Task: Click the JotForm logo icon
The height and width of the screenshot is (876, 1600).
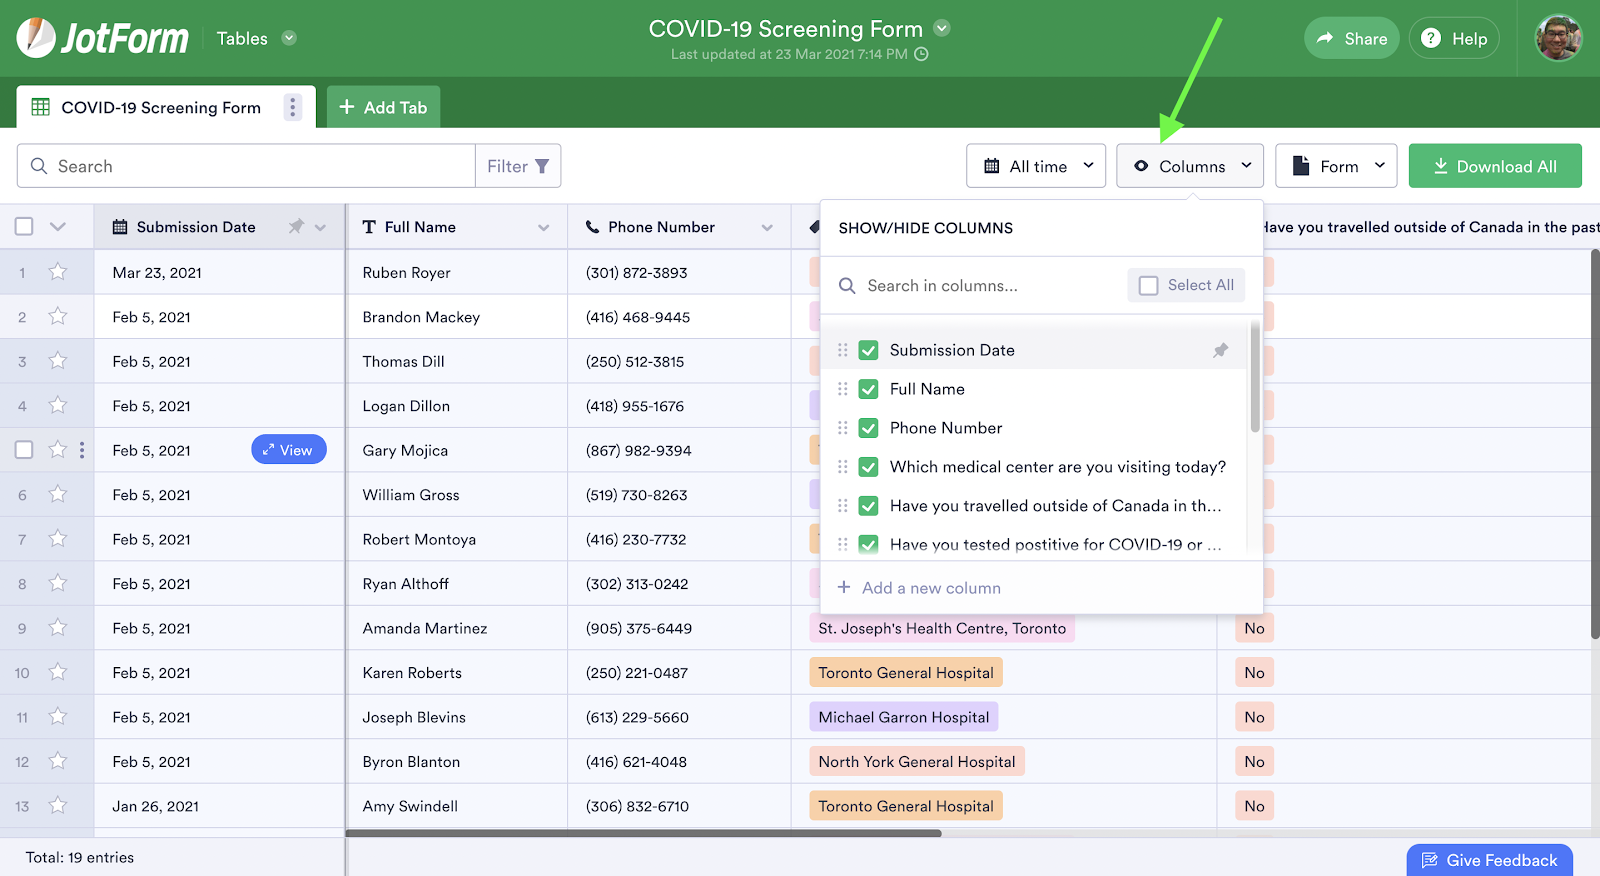Action: (36, 38)
